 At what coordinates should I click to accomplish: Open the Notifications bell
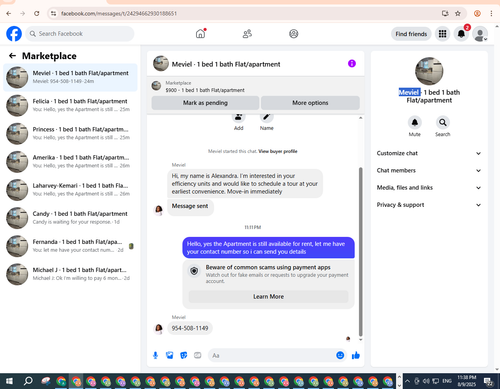point(461,34)
